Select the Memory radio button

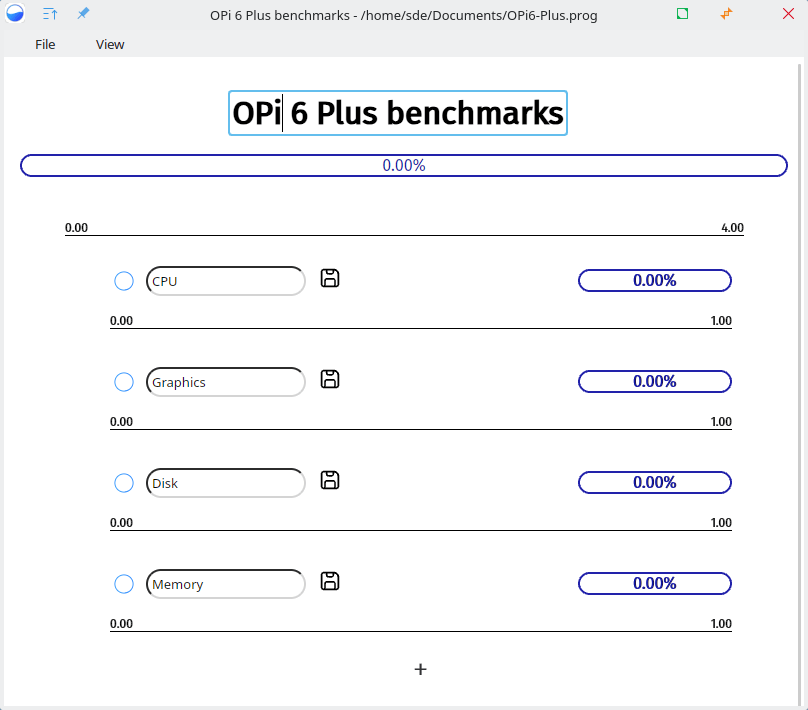click(124, 584)
